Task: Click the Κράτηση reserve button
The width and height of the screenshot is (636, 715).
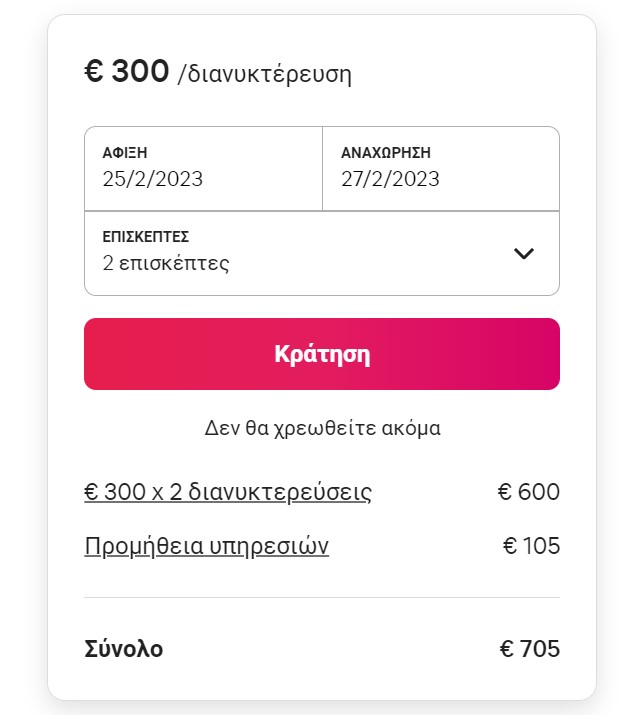Action: pyautogui.click(x=321, y=354)
